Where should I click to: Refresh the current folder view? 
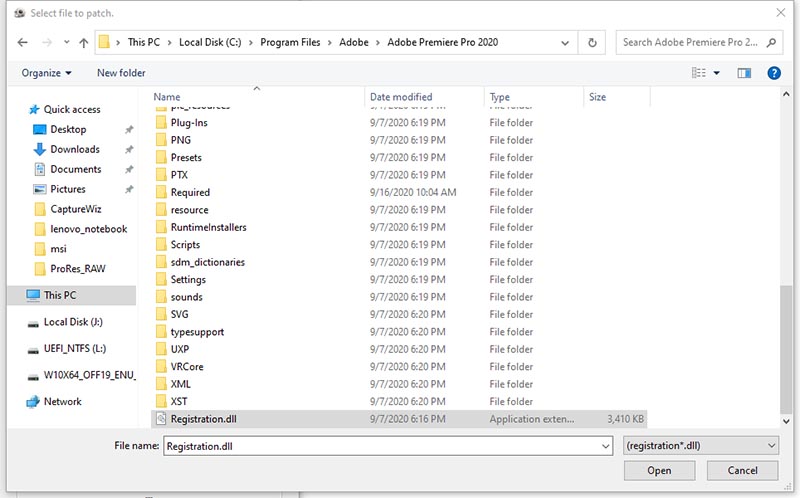click(x=592, y=43)
